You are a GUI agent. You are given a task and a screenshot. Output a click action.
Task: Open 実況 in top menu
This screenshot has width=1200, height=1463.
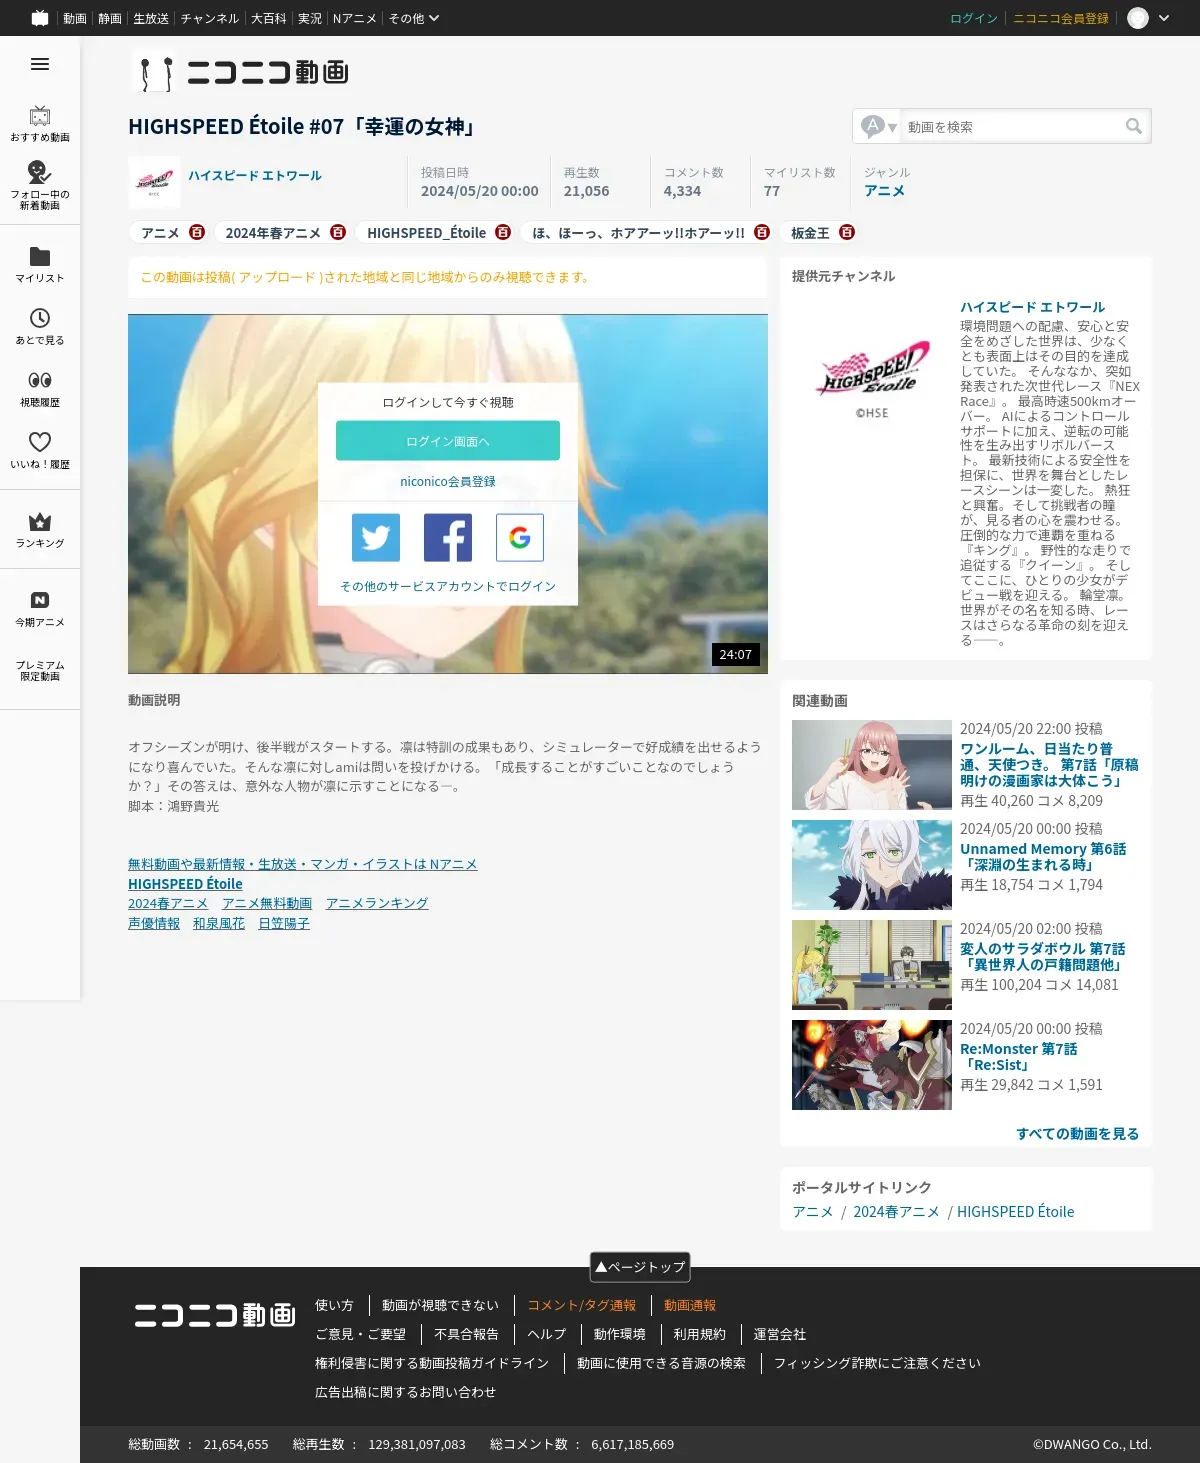[310, 18]
